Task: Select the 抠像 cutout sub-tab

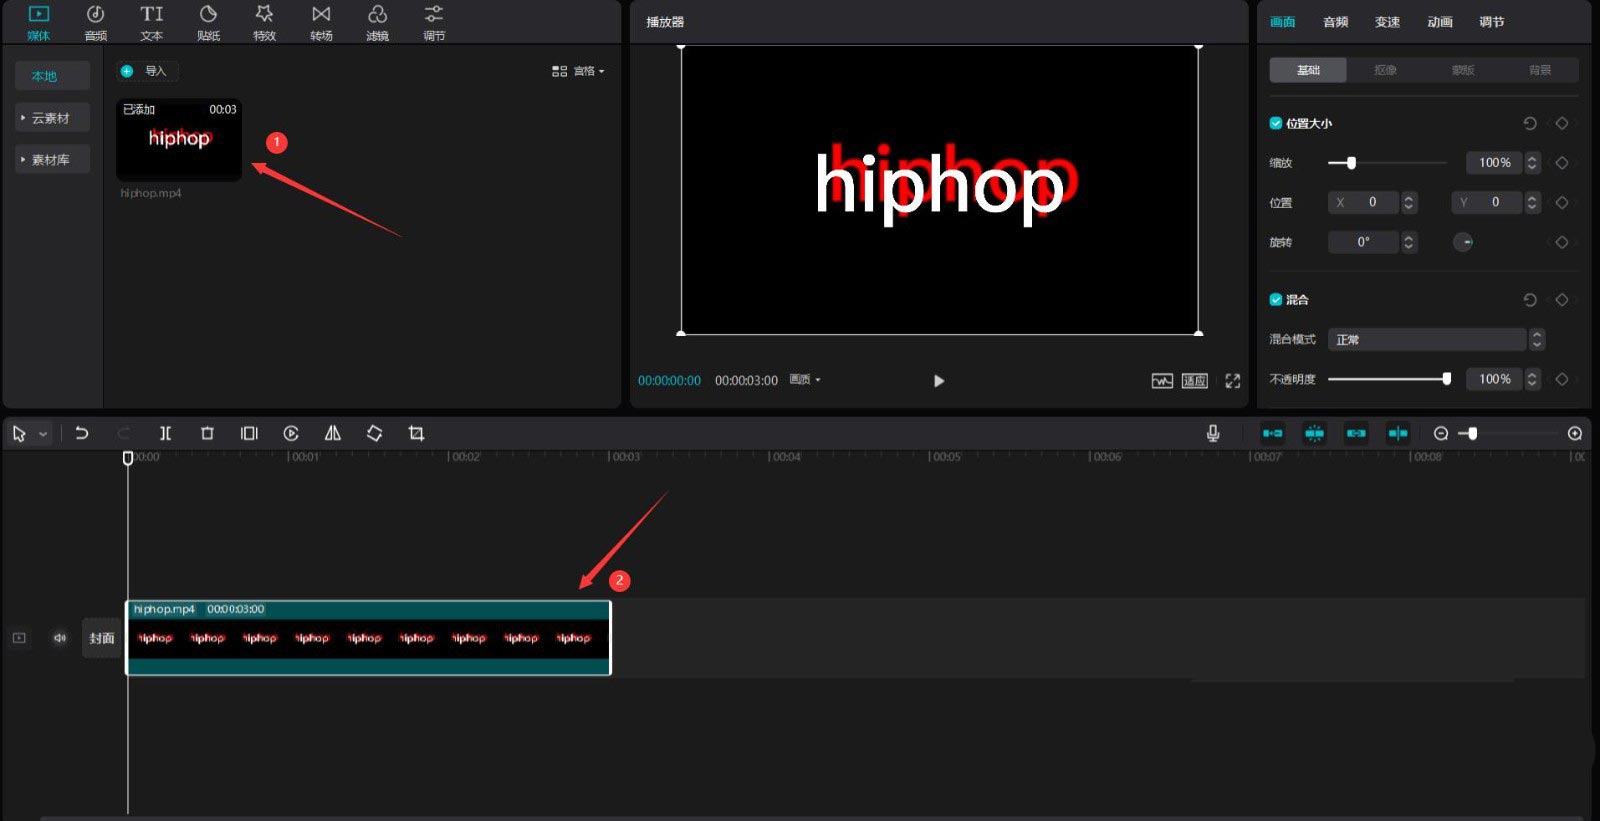Action: pos(1385,70)
